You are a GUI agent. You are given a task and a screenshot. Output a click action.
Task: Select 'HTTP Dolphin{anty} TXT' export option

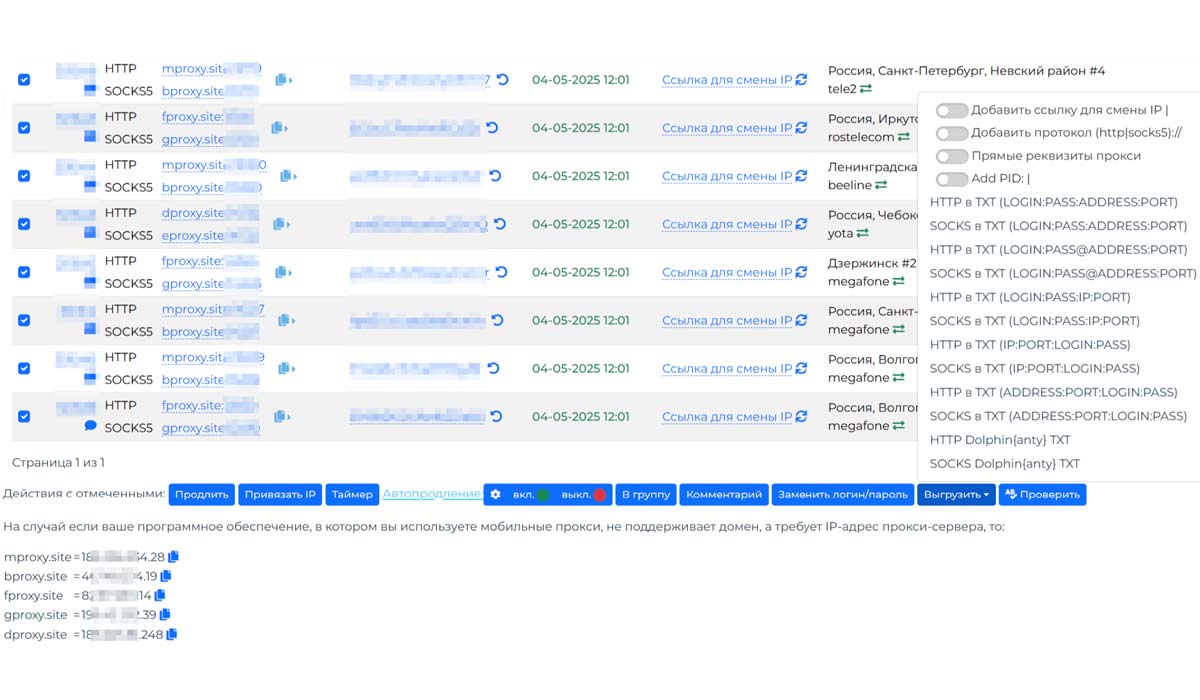pyautogui.click(x=1000, y=440)
